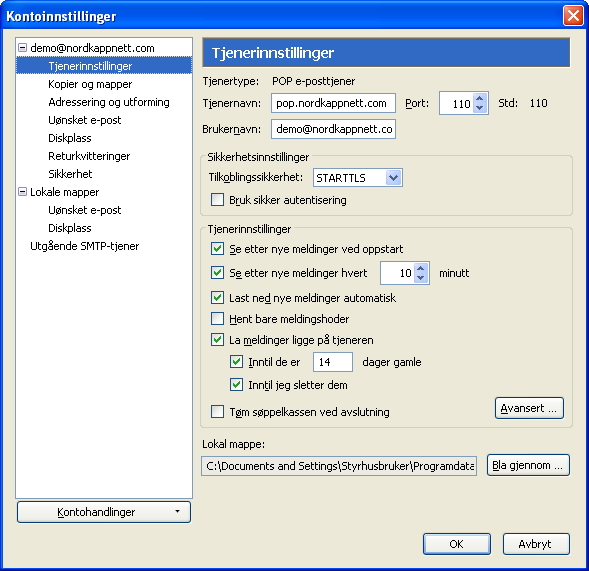Collapse the demo@nordkappnett.com account tree

[x=23, y=48]
